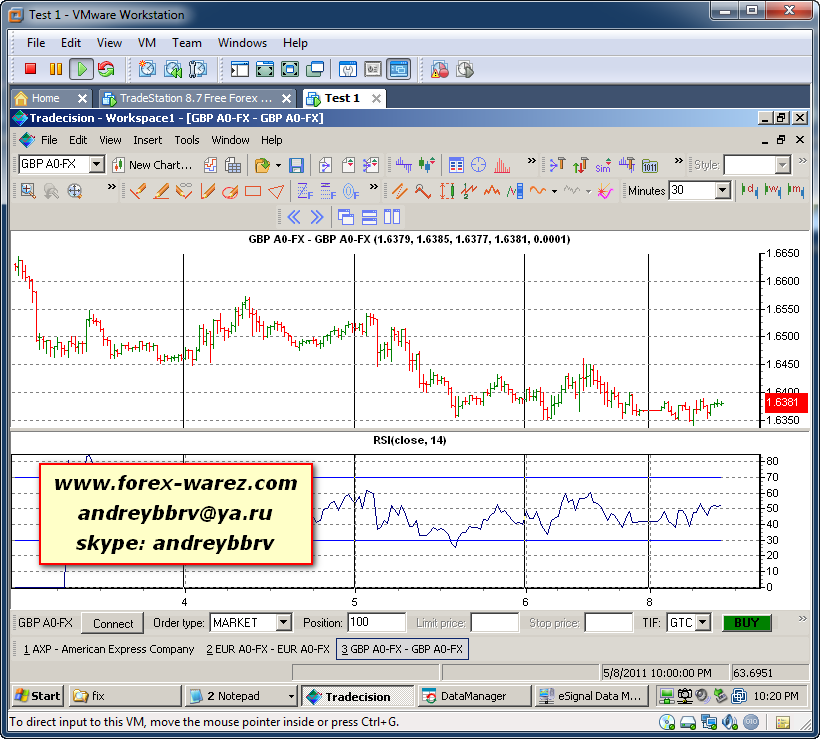820x739 pixels.
Task: Click the green BUY button
Action: (746, 623)
